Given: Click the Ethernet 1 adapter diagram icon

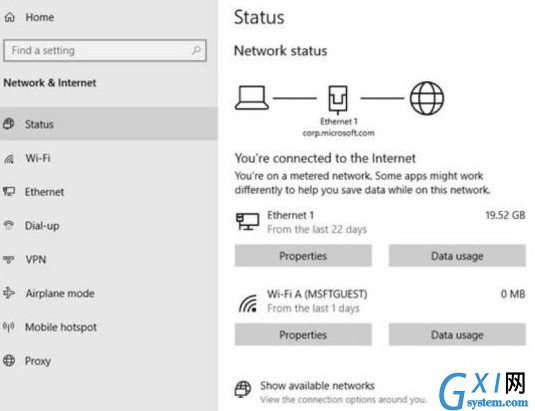Looking at the screenshot, I should coord(338,100).
